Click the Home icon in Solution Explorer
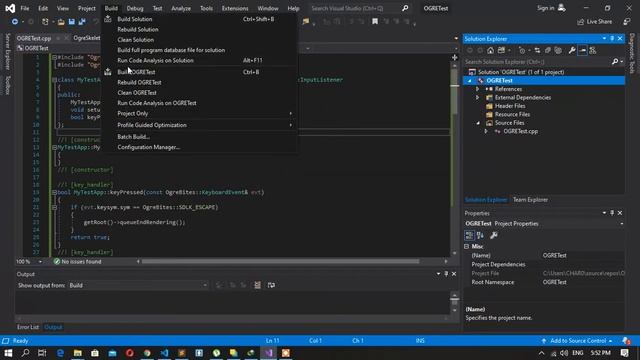640x360 pixels. click(490, 50)
